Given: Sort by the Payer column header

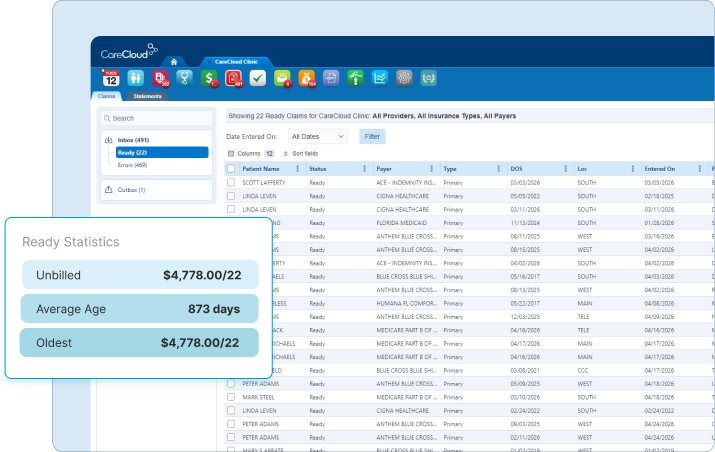Looking at the screenshot, I should click(384, 169).
